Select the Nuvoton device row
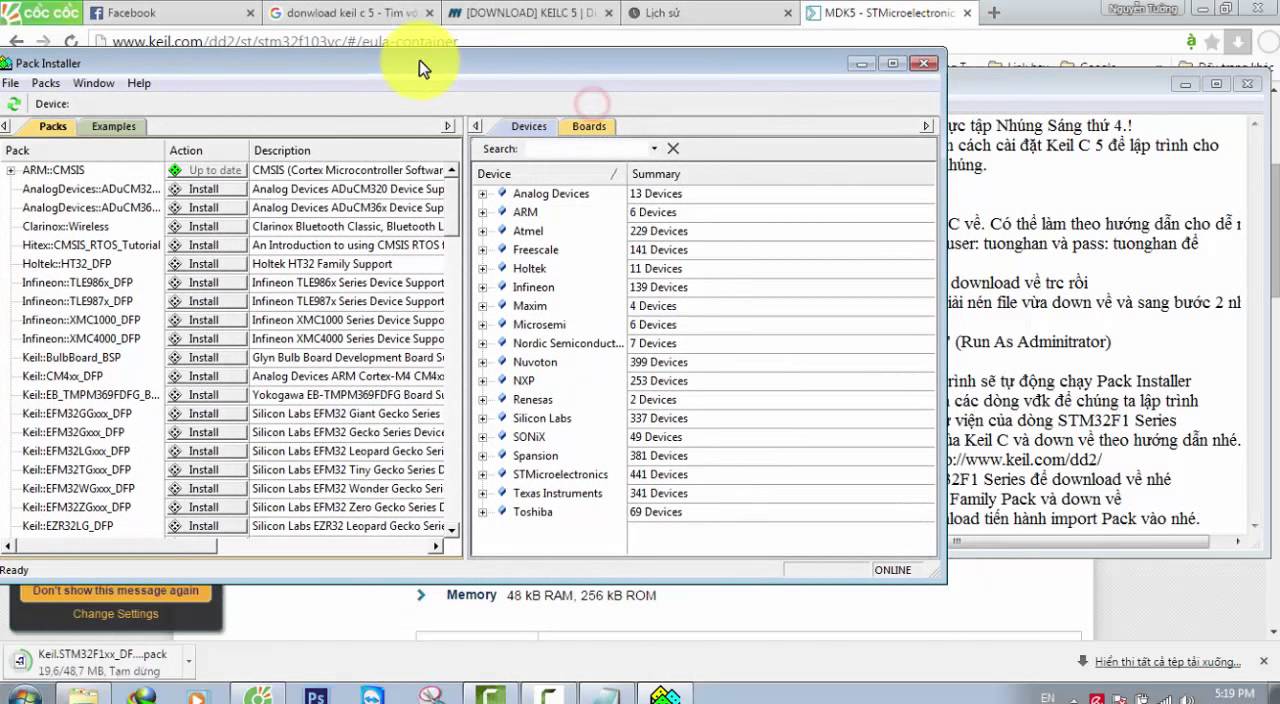The width and height of the screenshot is (1280, 704). 703,362
